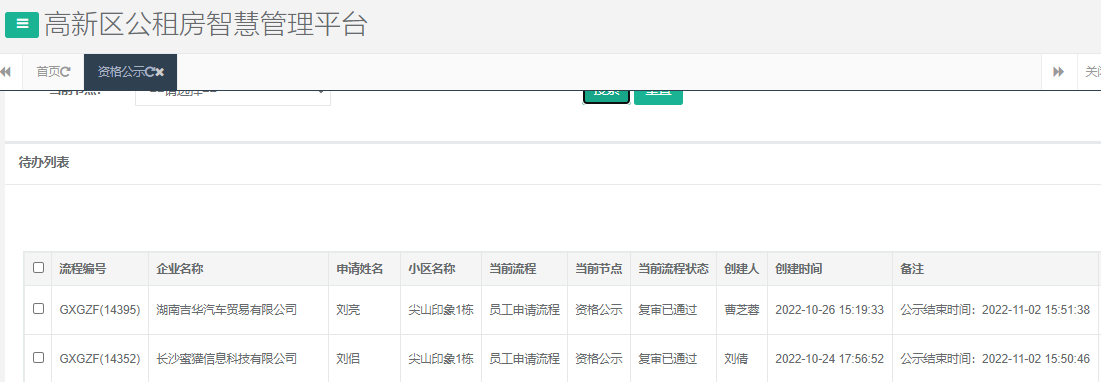Click cell GXGZF(14395)
Viewport: 1101px width, 382px height.
coord(100,310)
